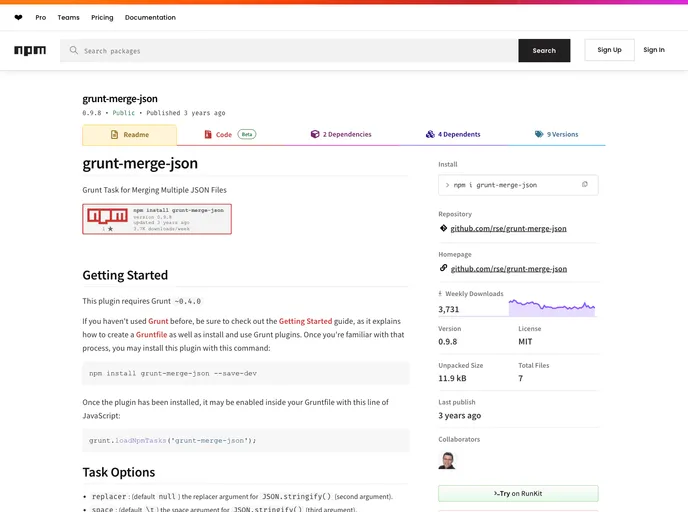This screenshot has height=512, width=688.
Task: Switch to the 2 Dependencies tab
Action: (341, 134)
